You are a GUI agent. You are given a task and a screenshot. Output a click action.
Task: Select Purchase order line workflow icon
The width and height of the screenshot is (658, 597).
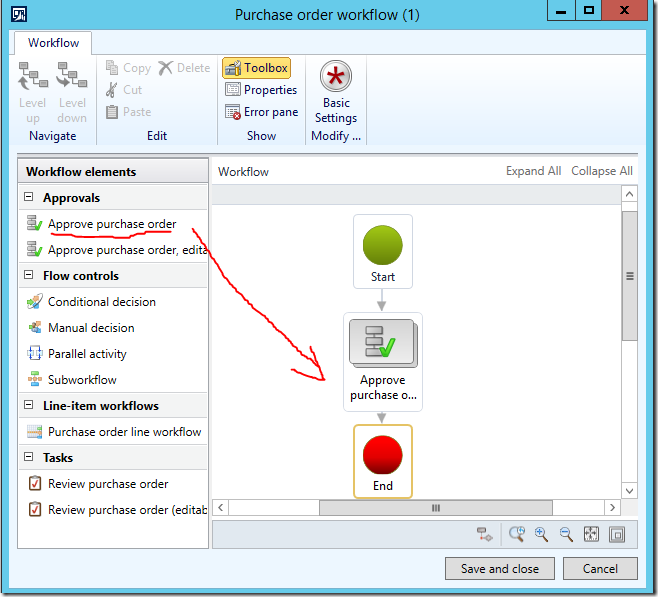point(34,431)
